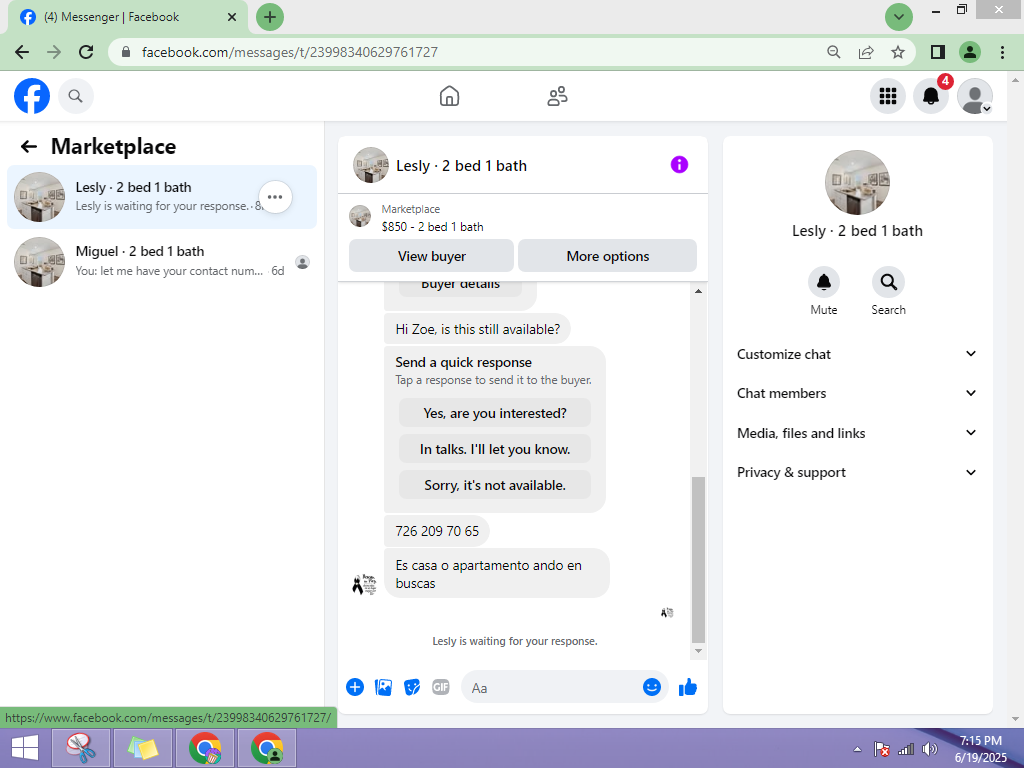Click the back arrow beside Marketplace
Viewport: 1024px width, 768px height.
tap(28, 146)
